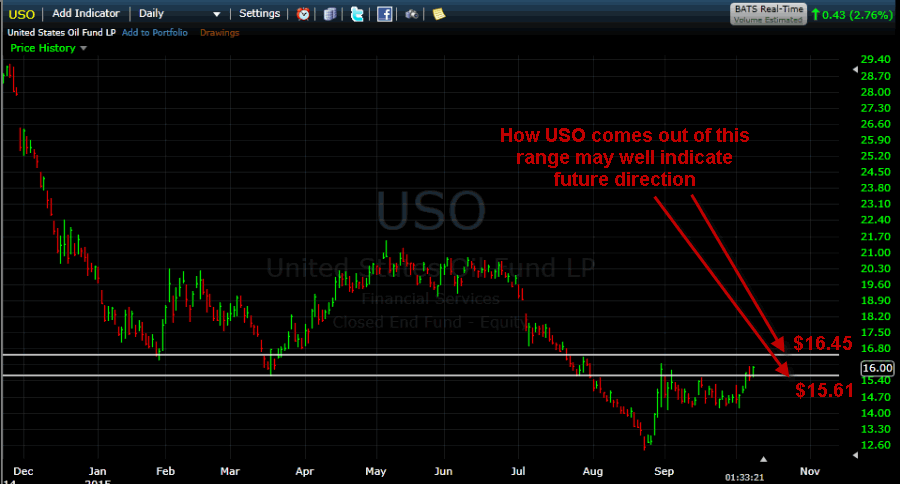Click the Sep date axis label
The height and width of the screenshot is (484, 900).
point(664,471)
